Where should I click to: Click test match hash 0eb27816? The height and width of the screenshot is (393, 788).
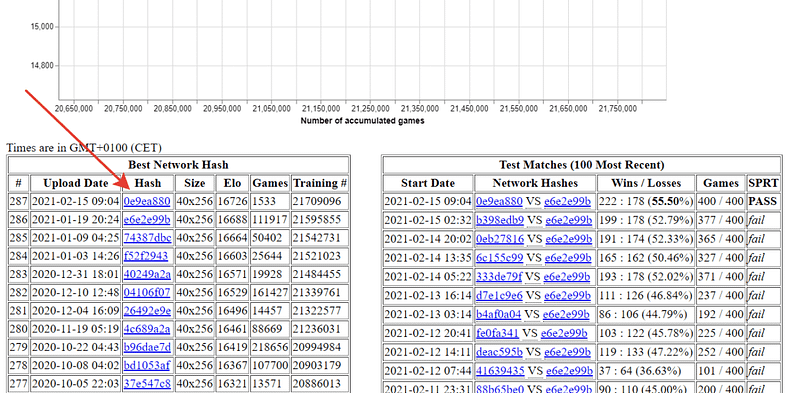pos(500,239)
